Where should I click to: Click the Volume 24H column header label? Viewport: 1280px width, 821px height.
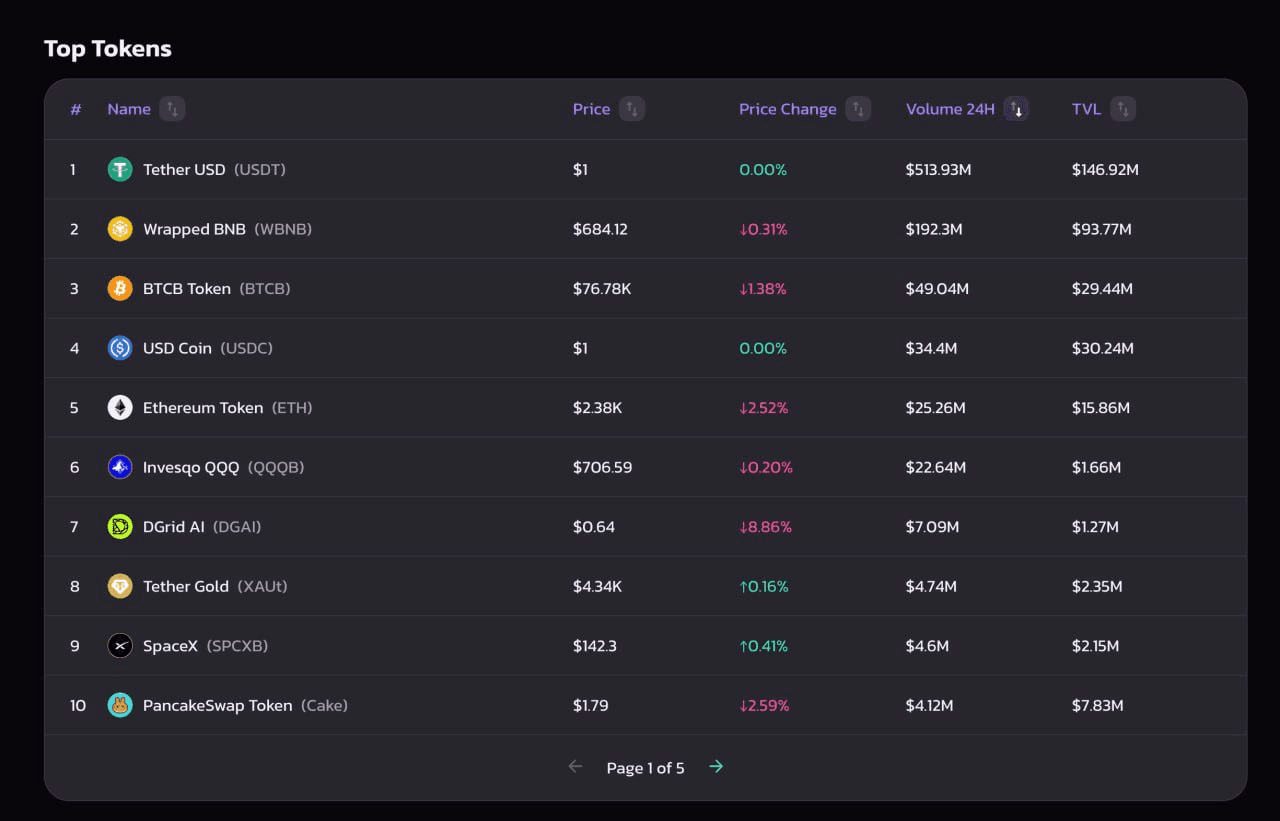pos(950,109)
